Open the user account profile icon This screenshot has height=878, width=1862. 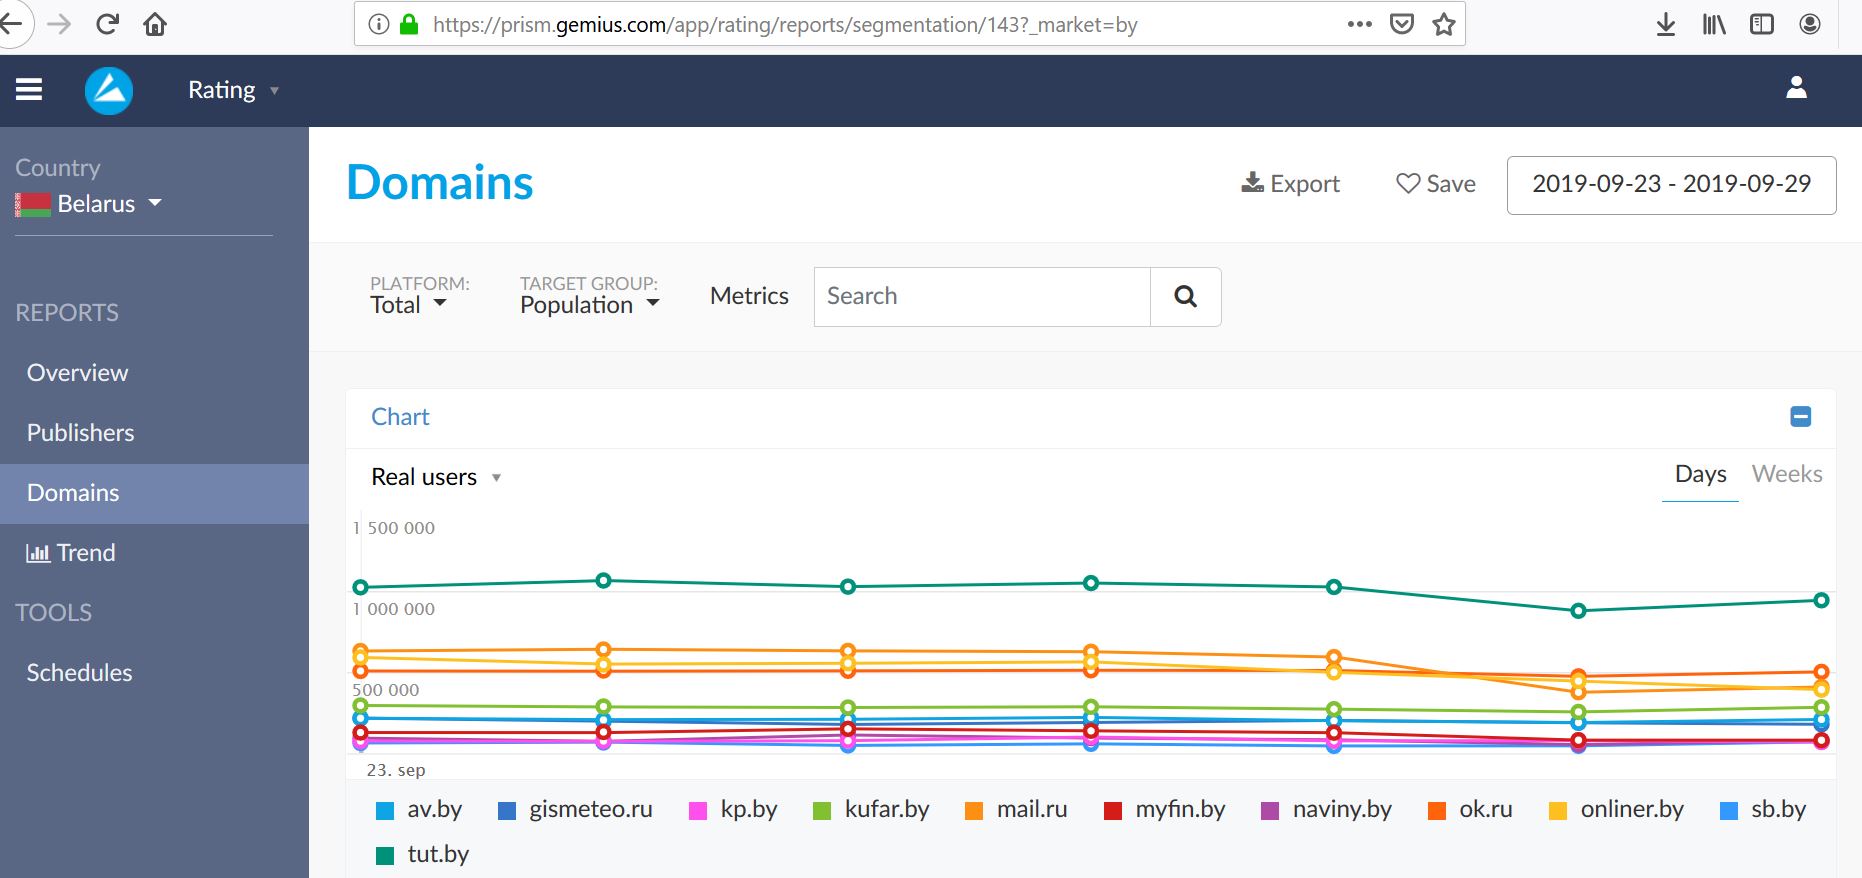point(1796,88)
